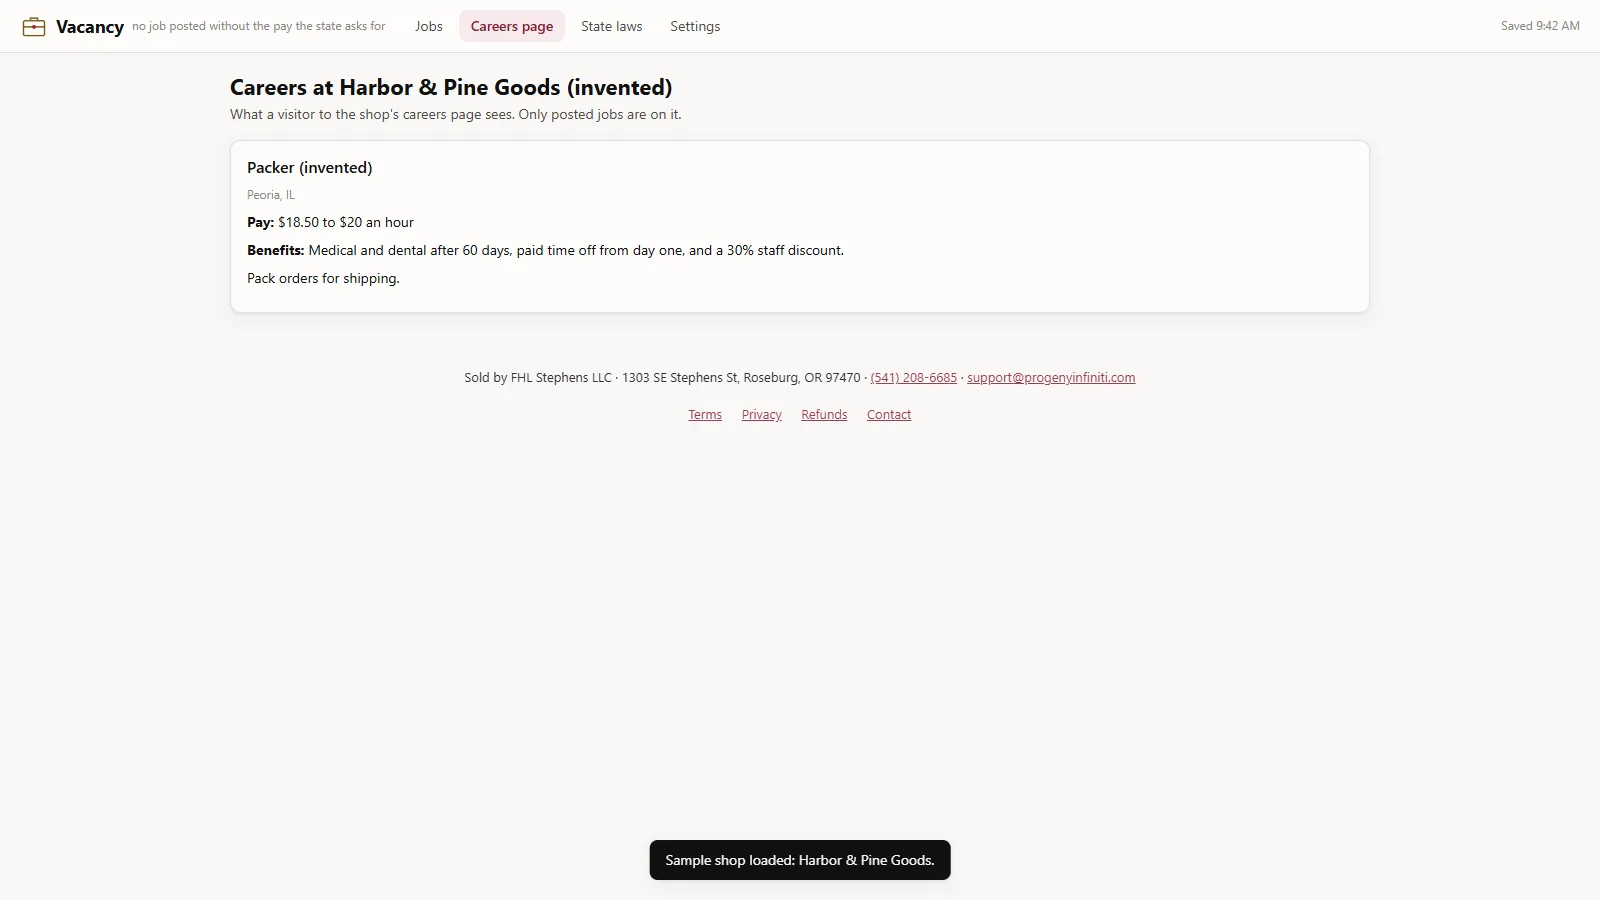Click the Careers at Harbor & Pine heading
The width and height of the screenshot is (1600, 900).
coord(451,88)
